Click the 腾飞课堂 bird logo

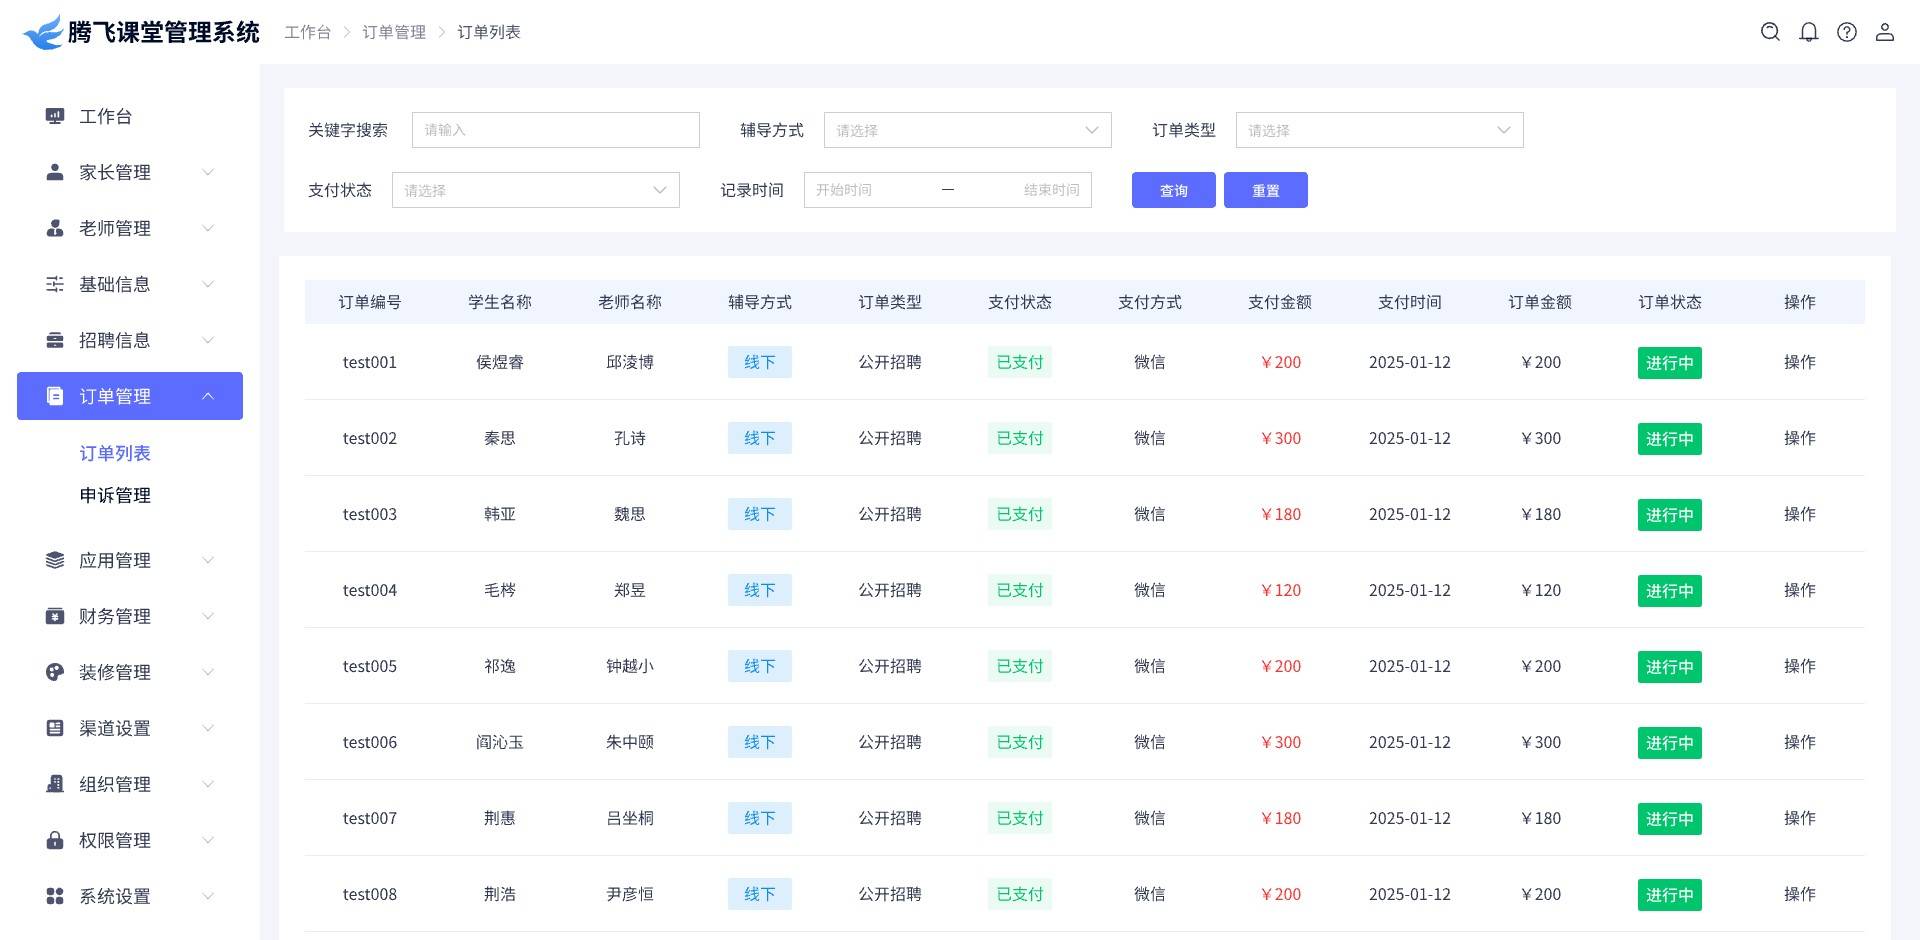click(43, 32)
